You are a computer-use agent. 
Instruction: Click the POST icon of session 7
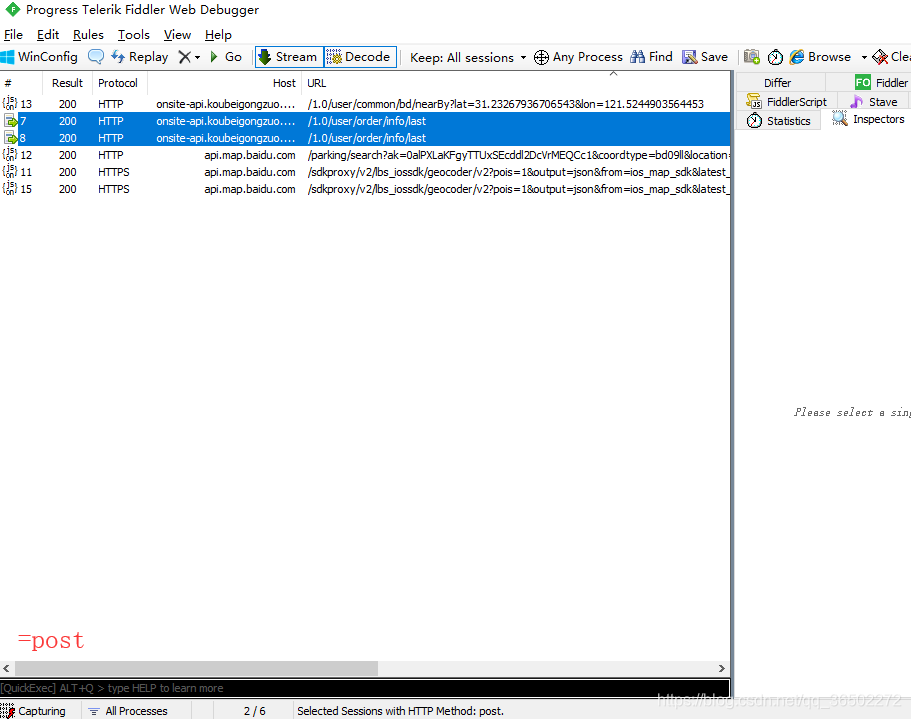[11, 121]
